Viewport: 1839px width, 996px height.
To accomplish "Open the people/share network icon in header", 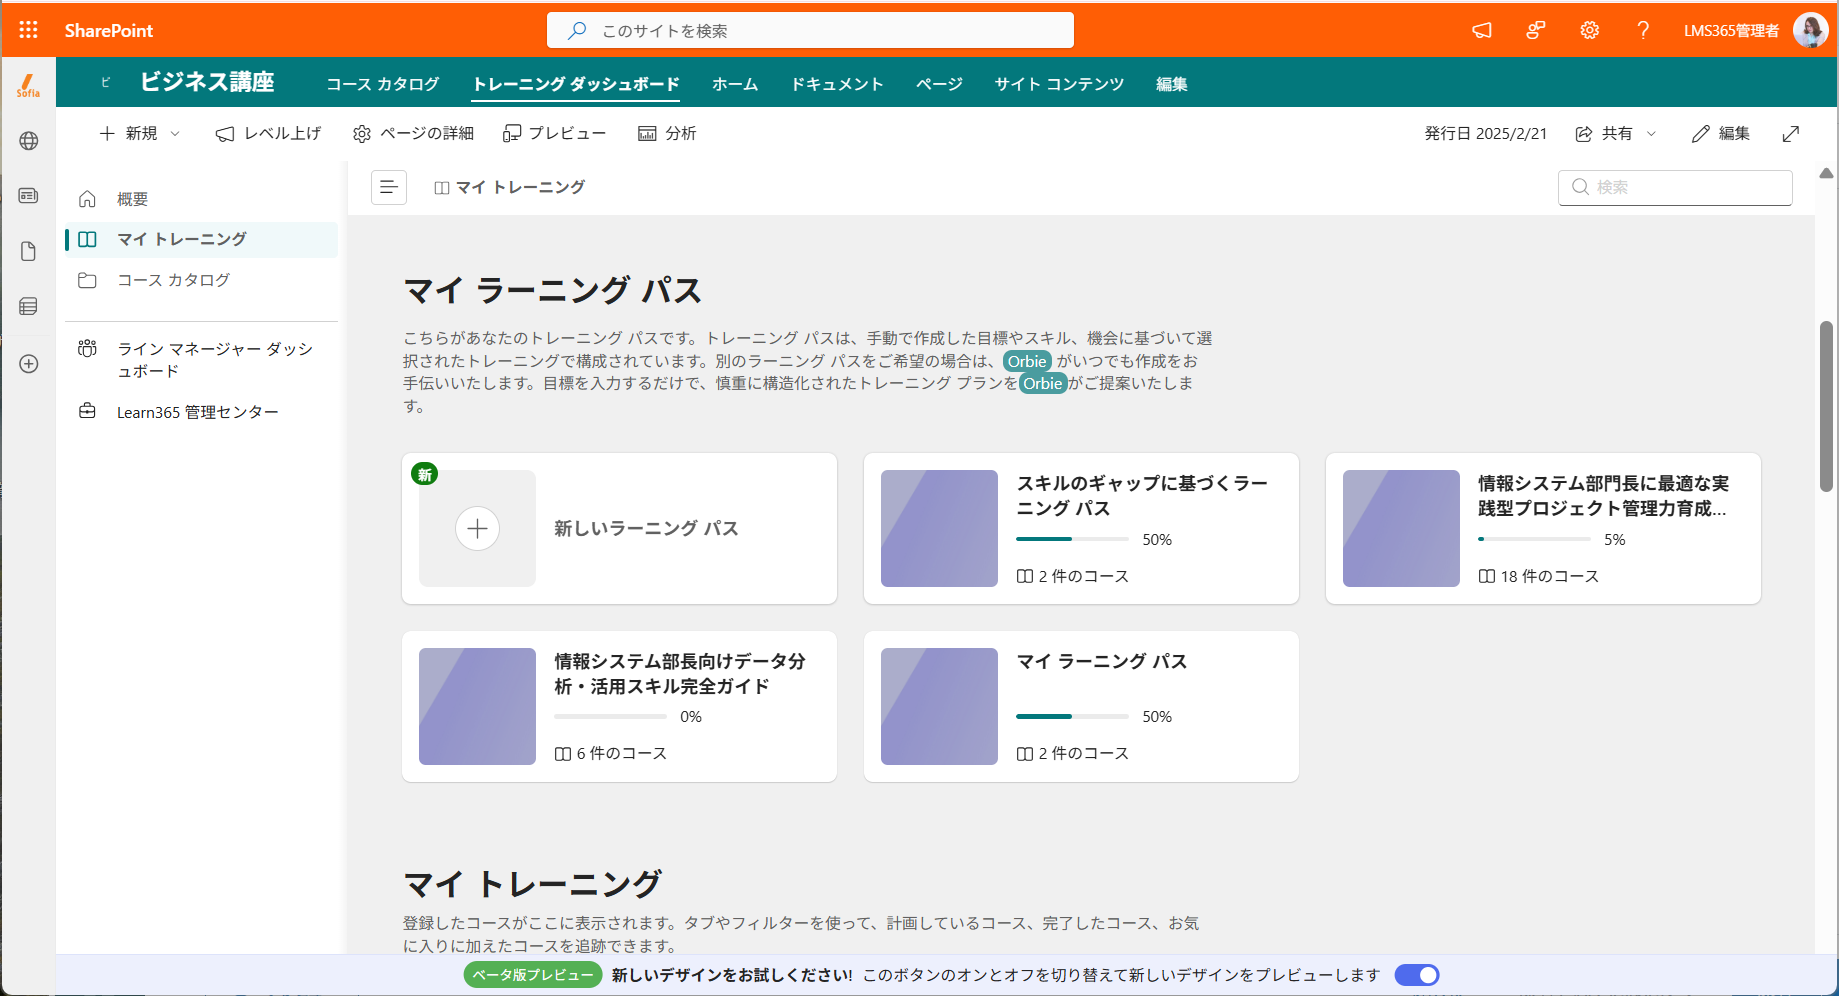I will pos(1536,30).
